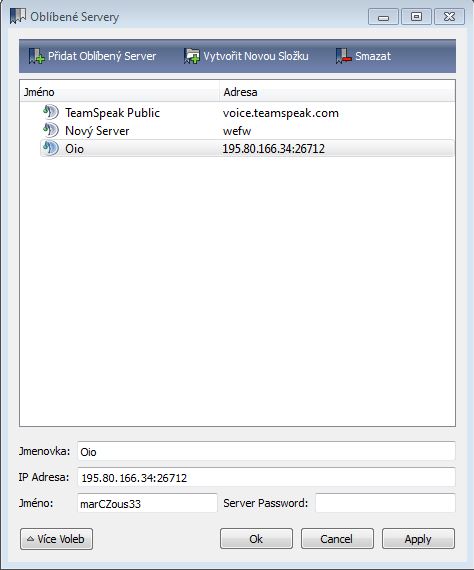Click the Smazat delete bookmark icon
Viewport: 474px width, 570px height.
[x=344, y=56]
